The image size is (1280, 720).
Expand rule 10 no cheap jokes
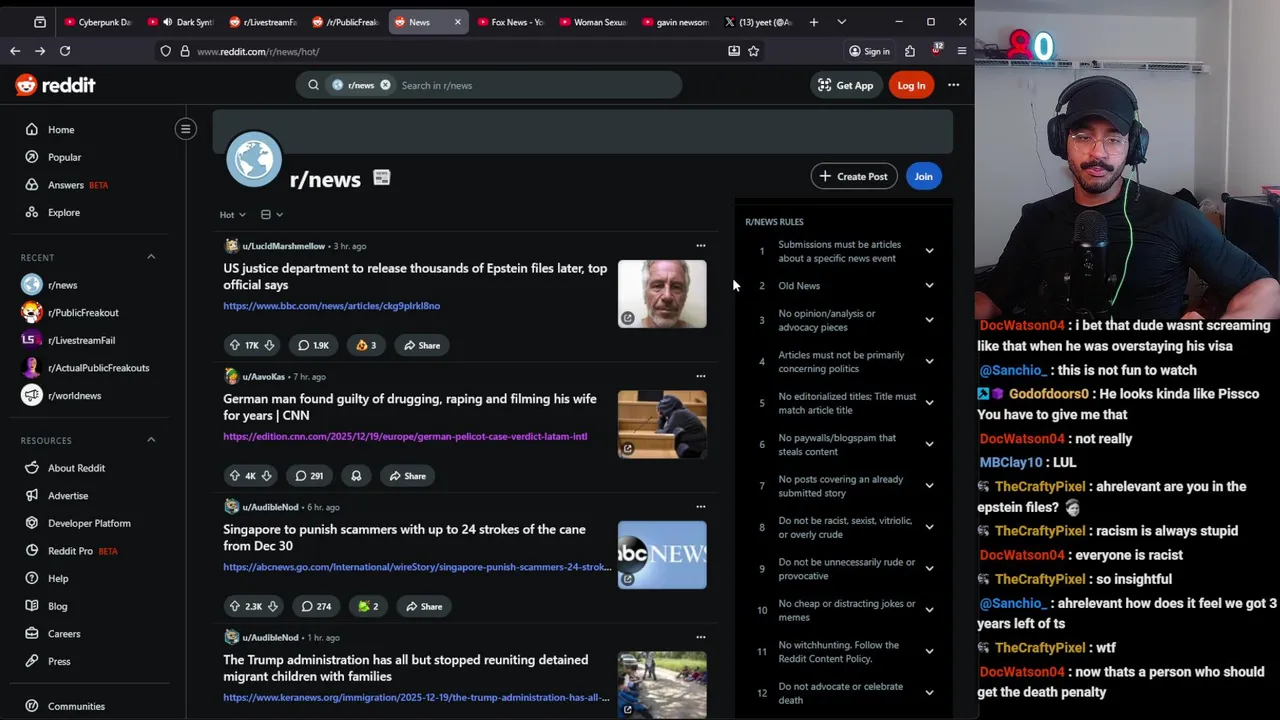(x=929, y=610)
